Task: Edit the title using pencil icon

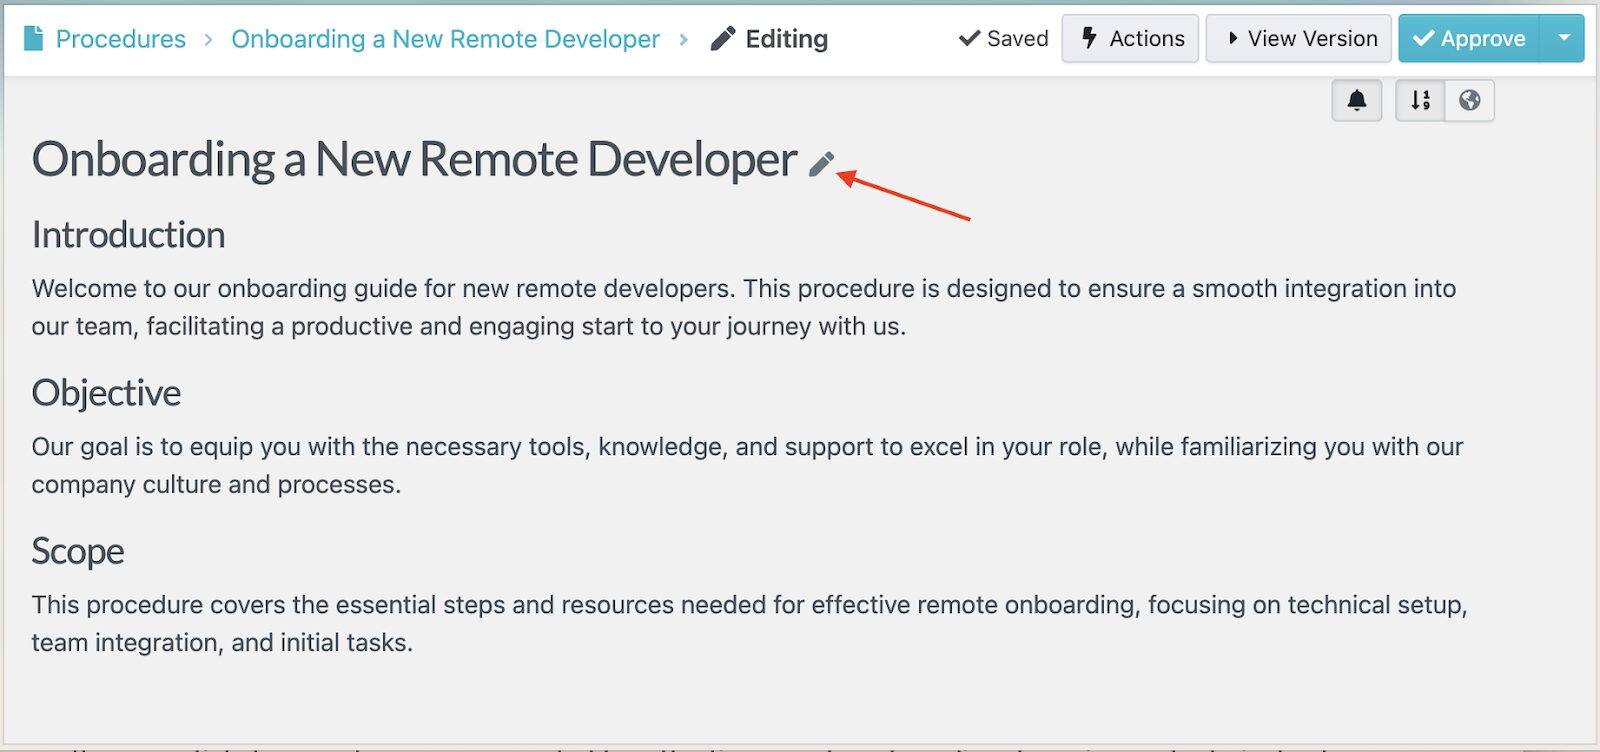Action: tap(822, 164)
